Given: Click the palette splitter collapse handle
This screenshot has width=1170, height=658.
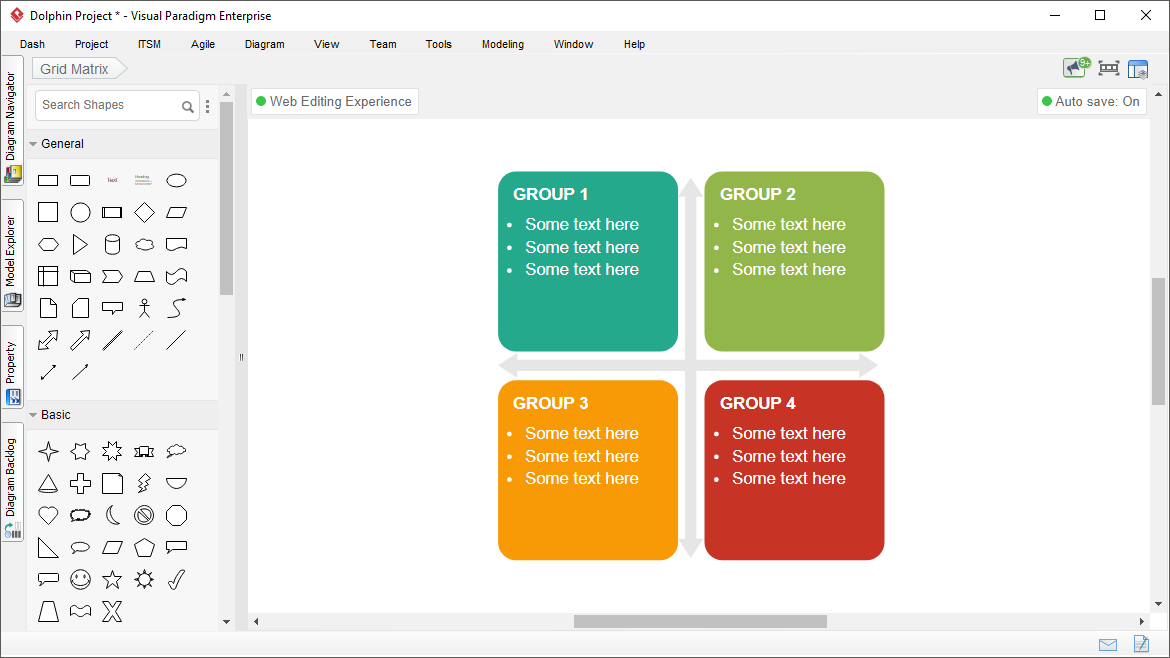Looking at the screenshot, I should coord(241,357).
